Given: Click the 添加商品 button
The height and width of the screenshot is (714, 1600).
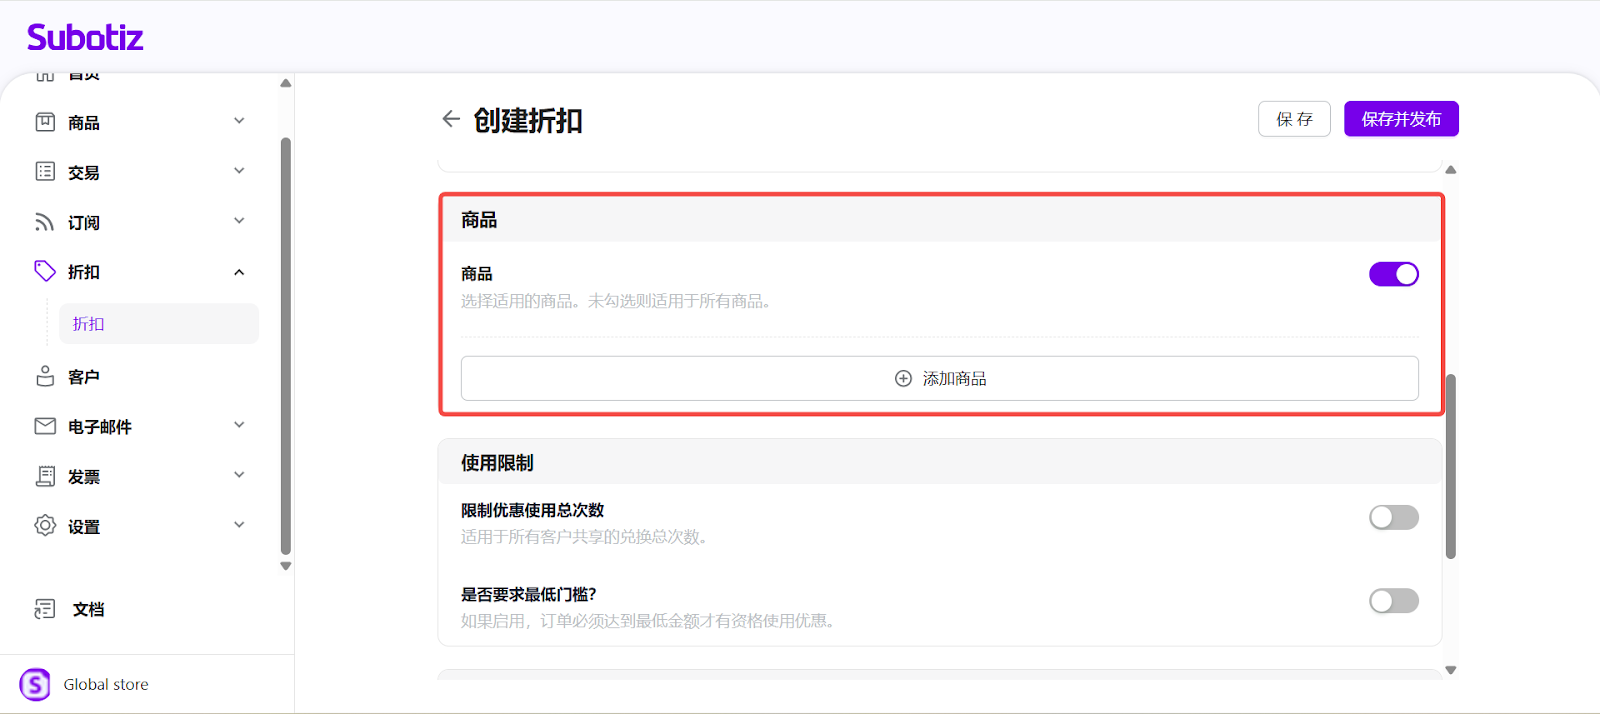Looking at the screenshot, I should click(939, 379).
